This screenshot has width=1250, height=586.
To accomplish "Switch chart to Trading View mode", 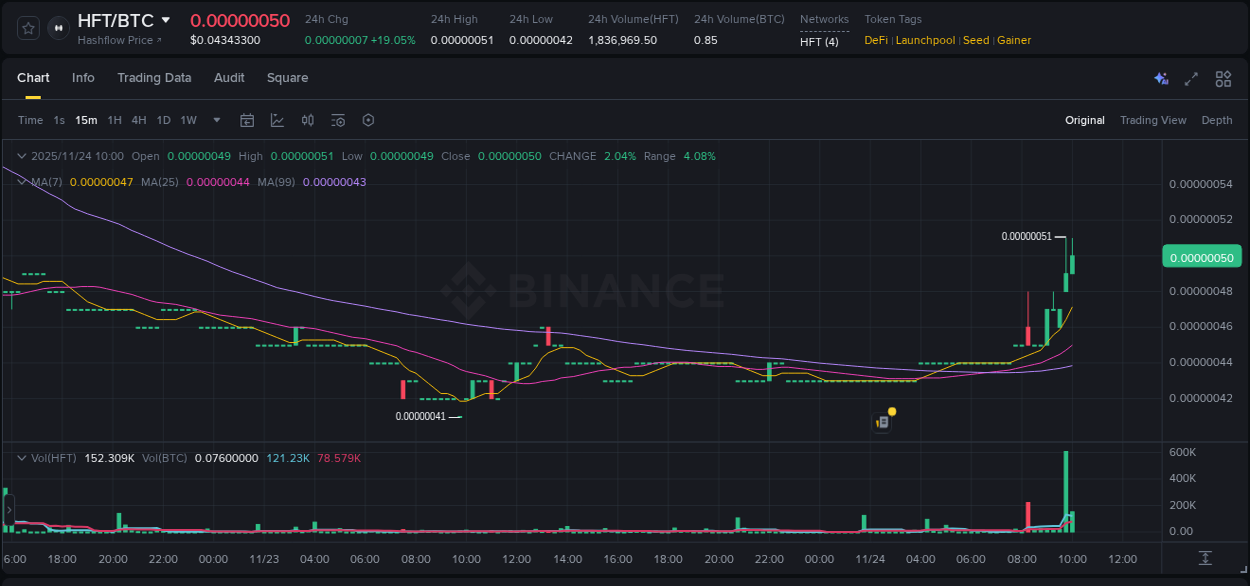I will [x=1153, y=120].
